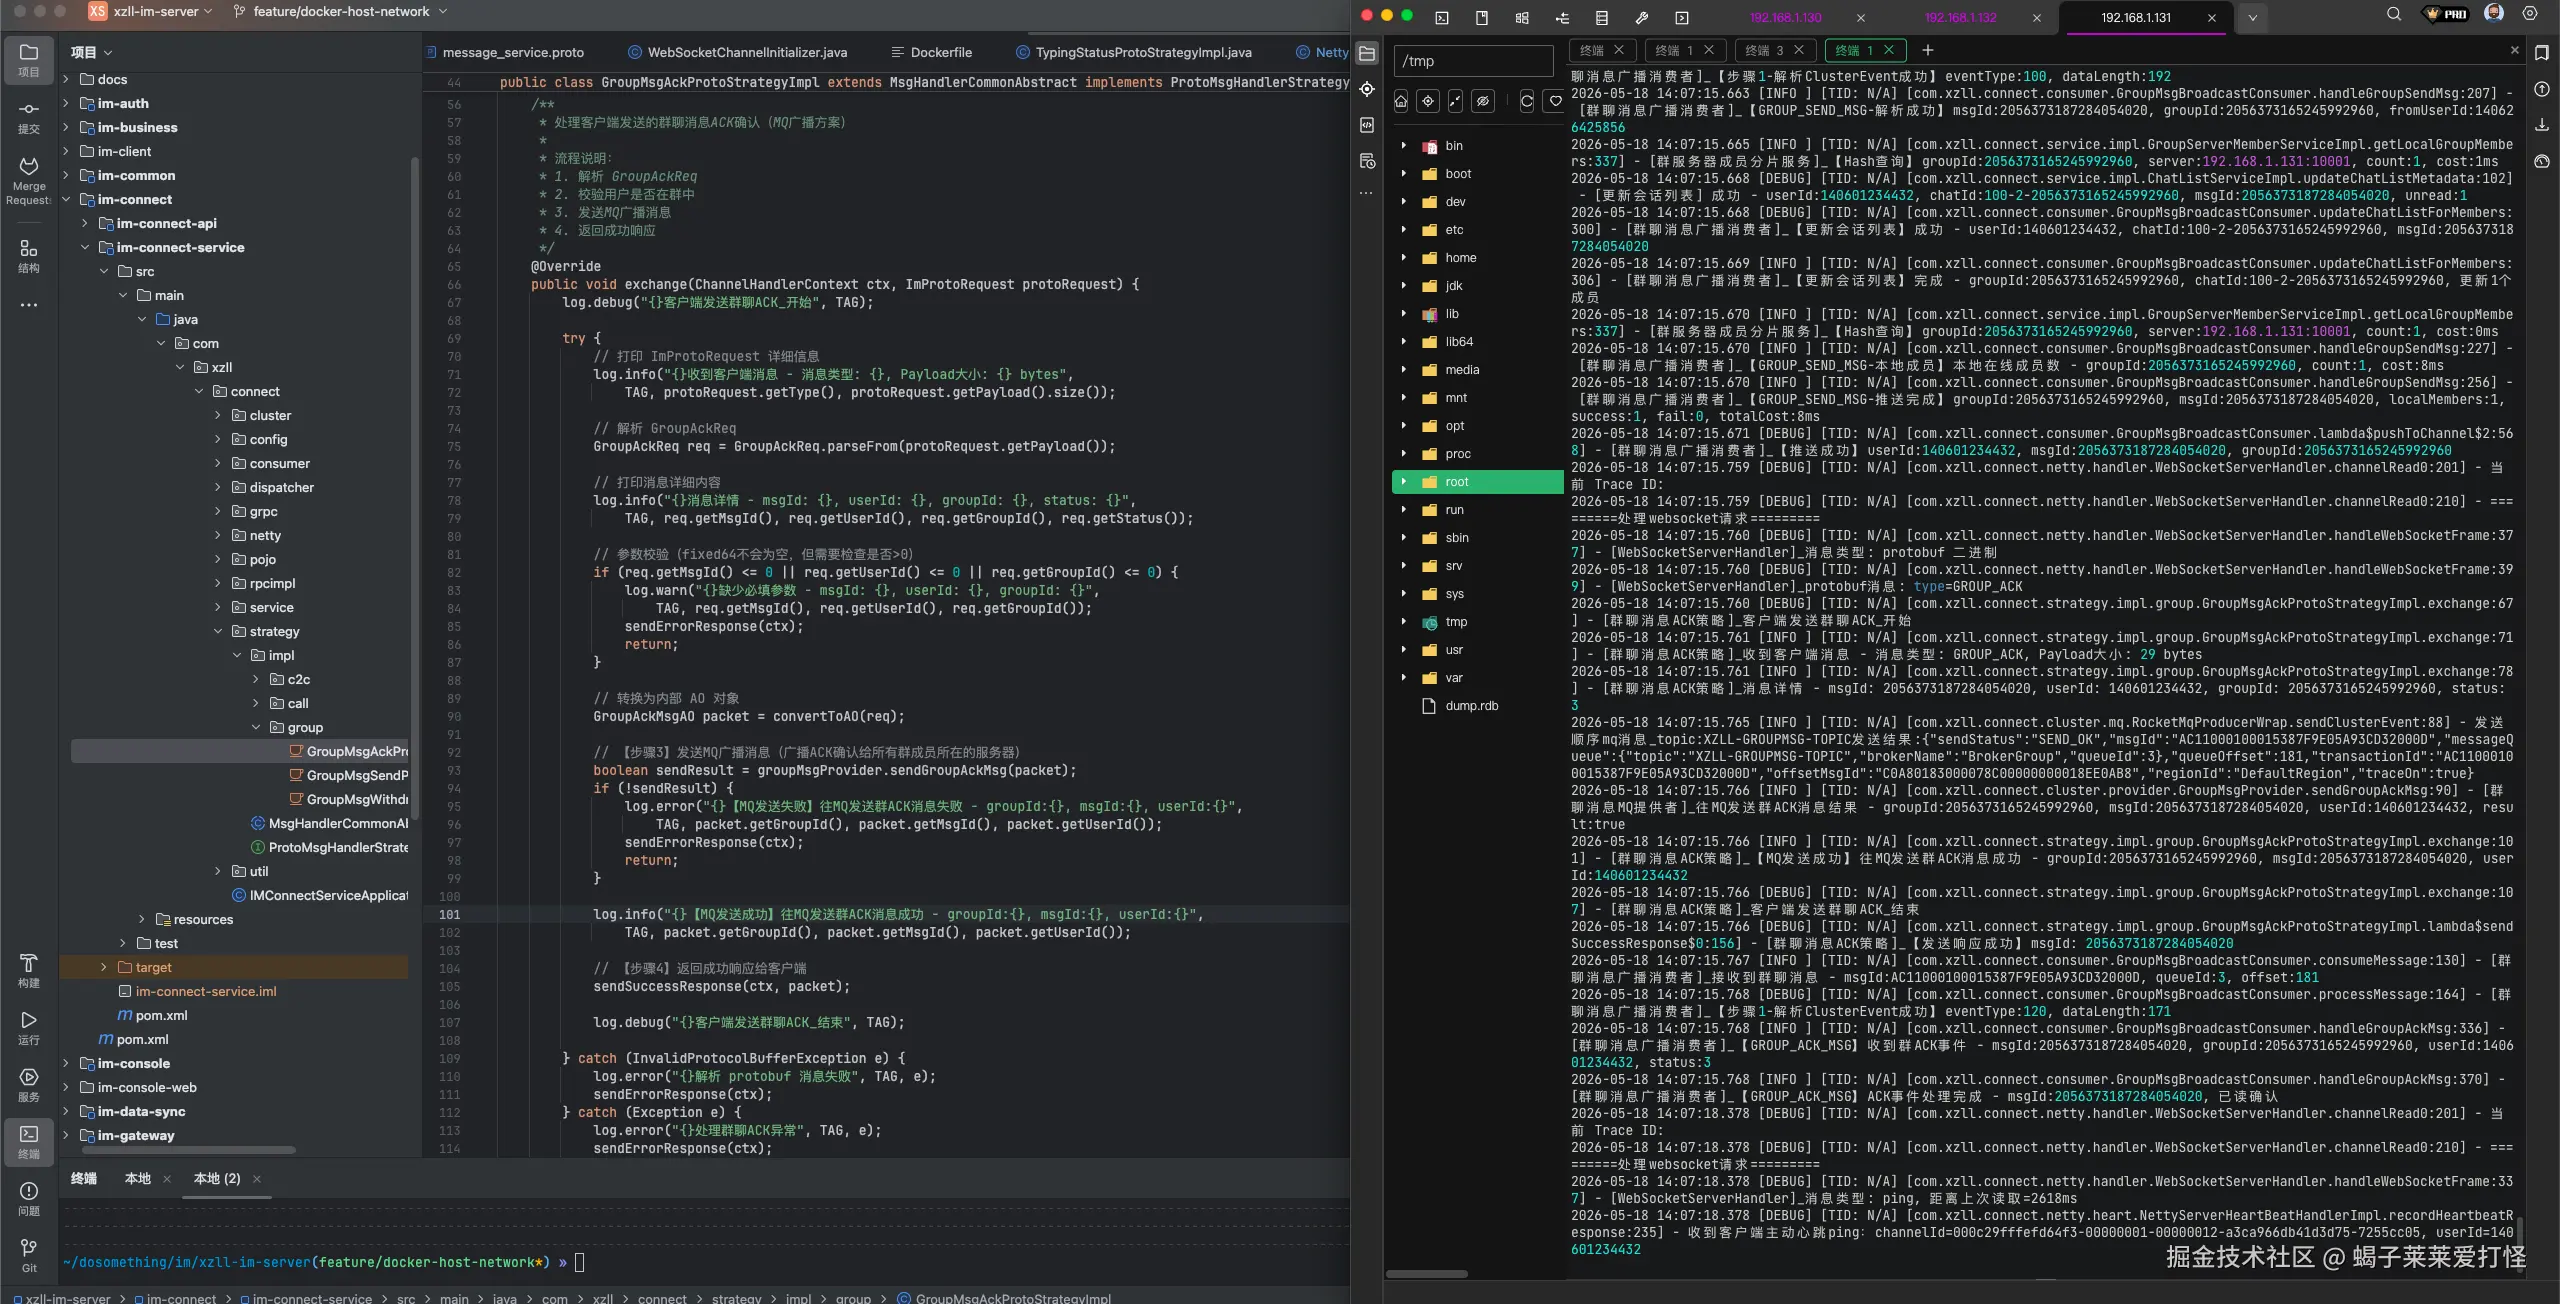Open the host tabs overflow dropdown
Screen dimensions: 2560x1304
2252,17
